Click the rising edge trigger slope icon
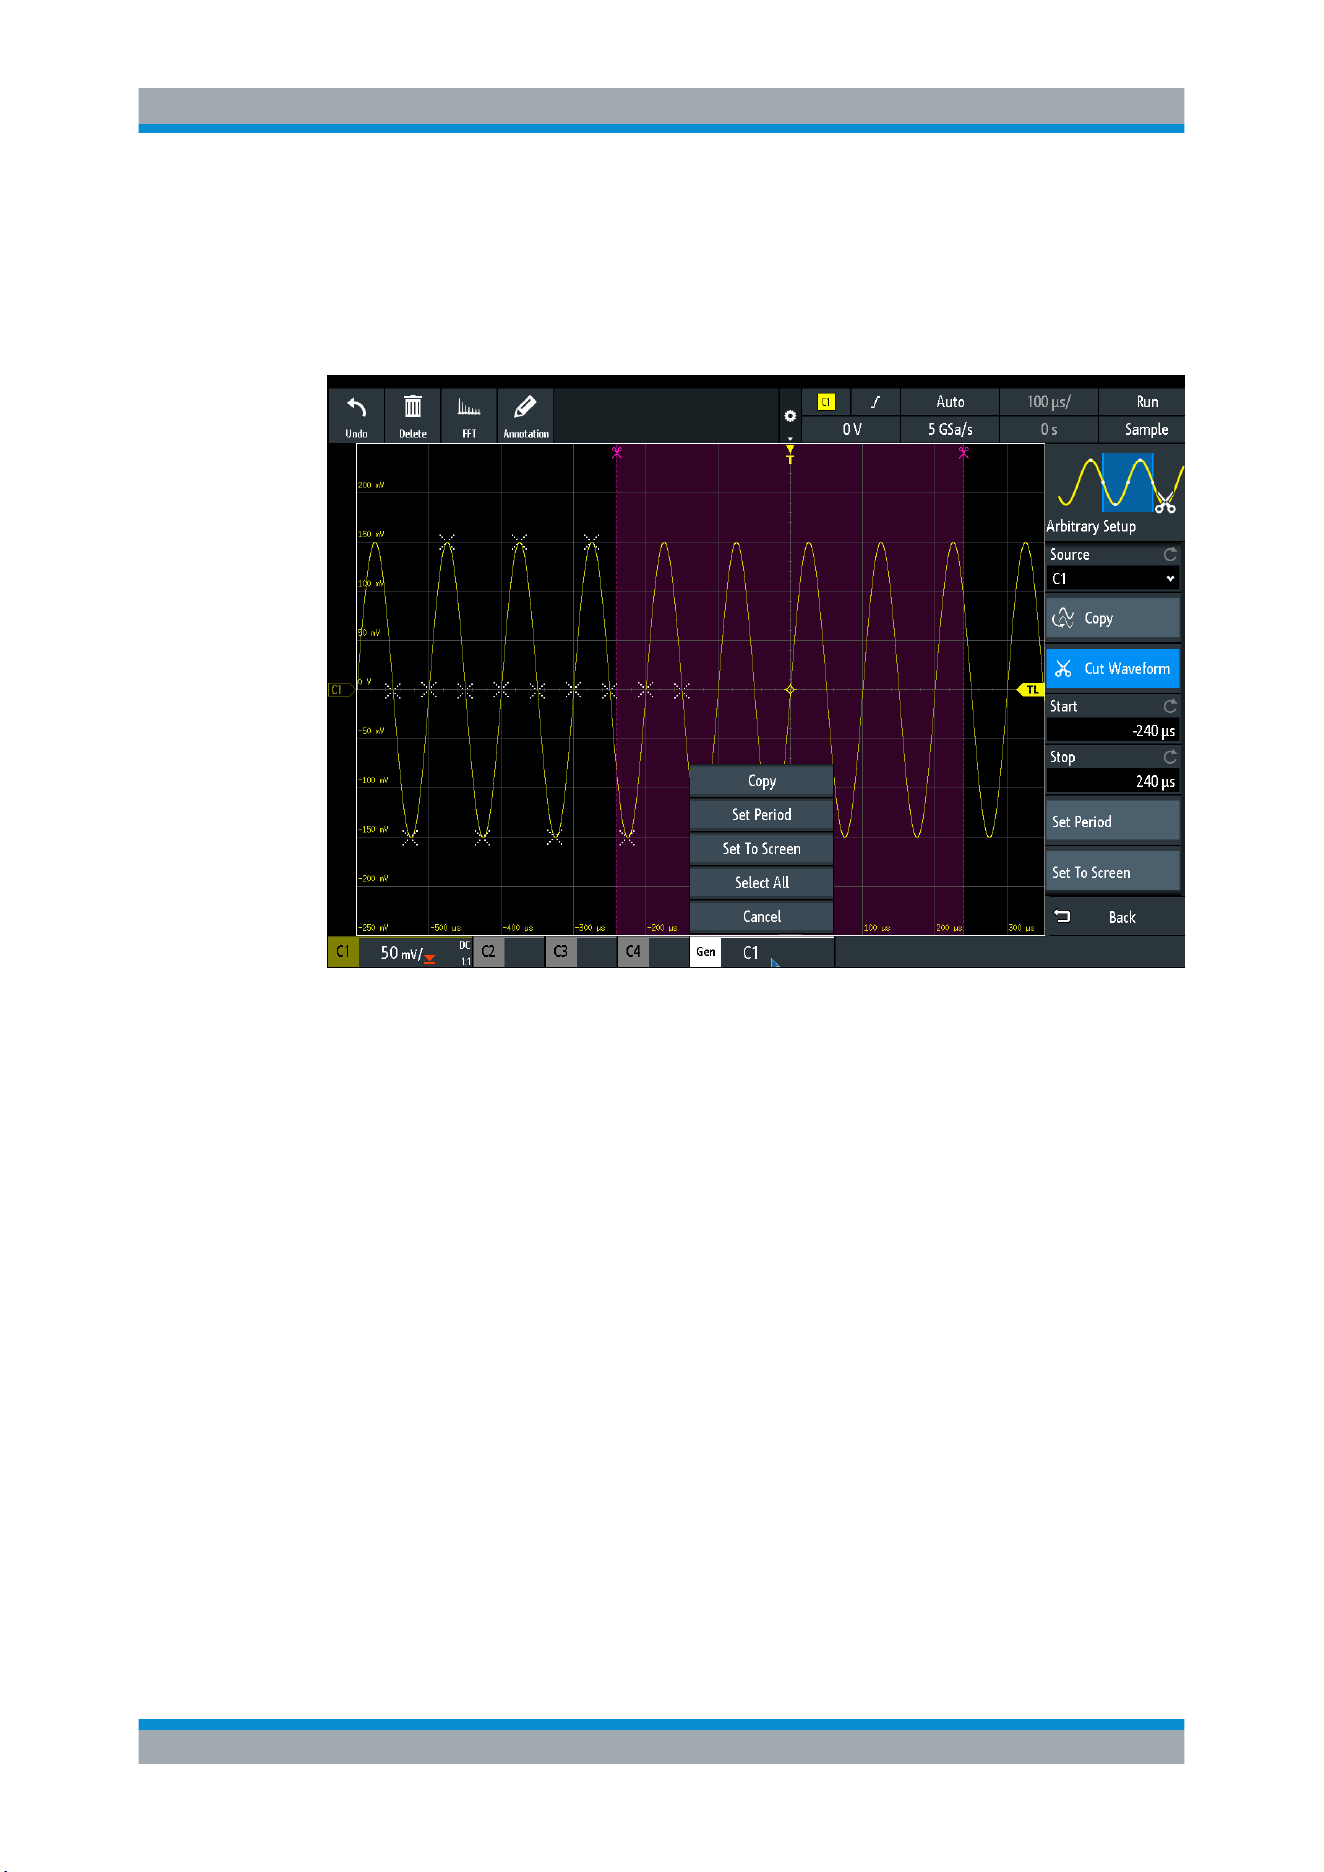Screen dimensions: 1324x1872 point(876,402)
